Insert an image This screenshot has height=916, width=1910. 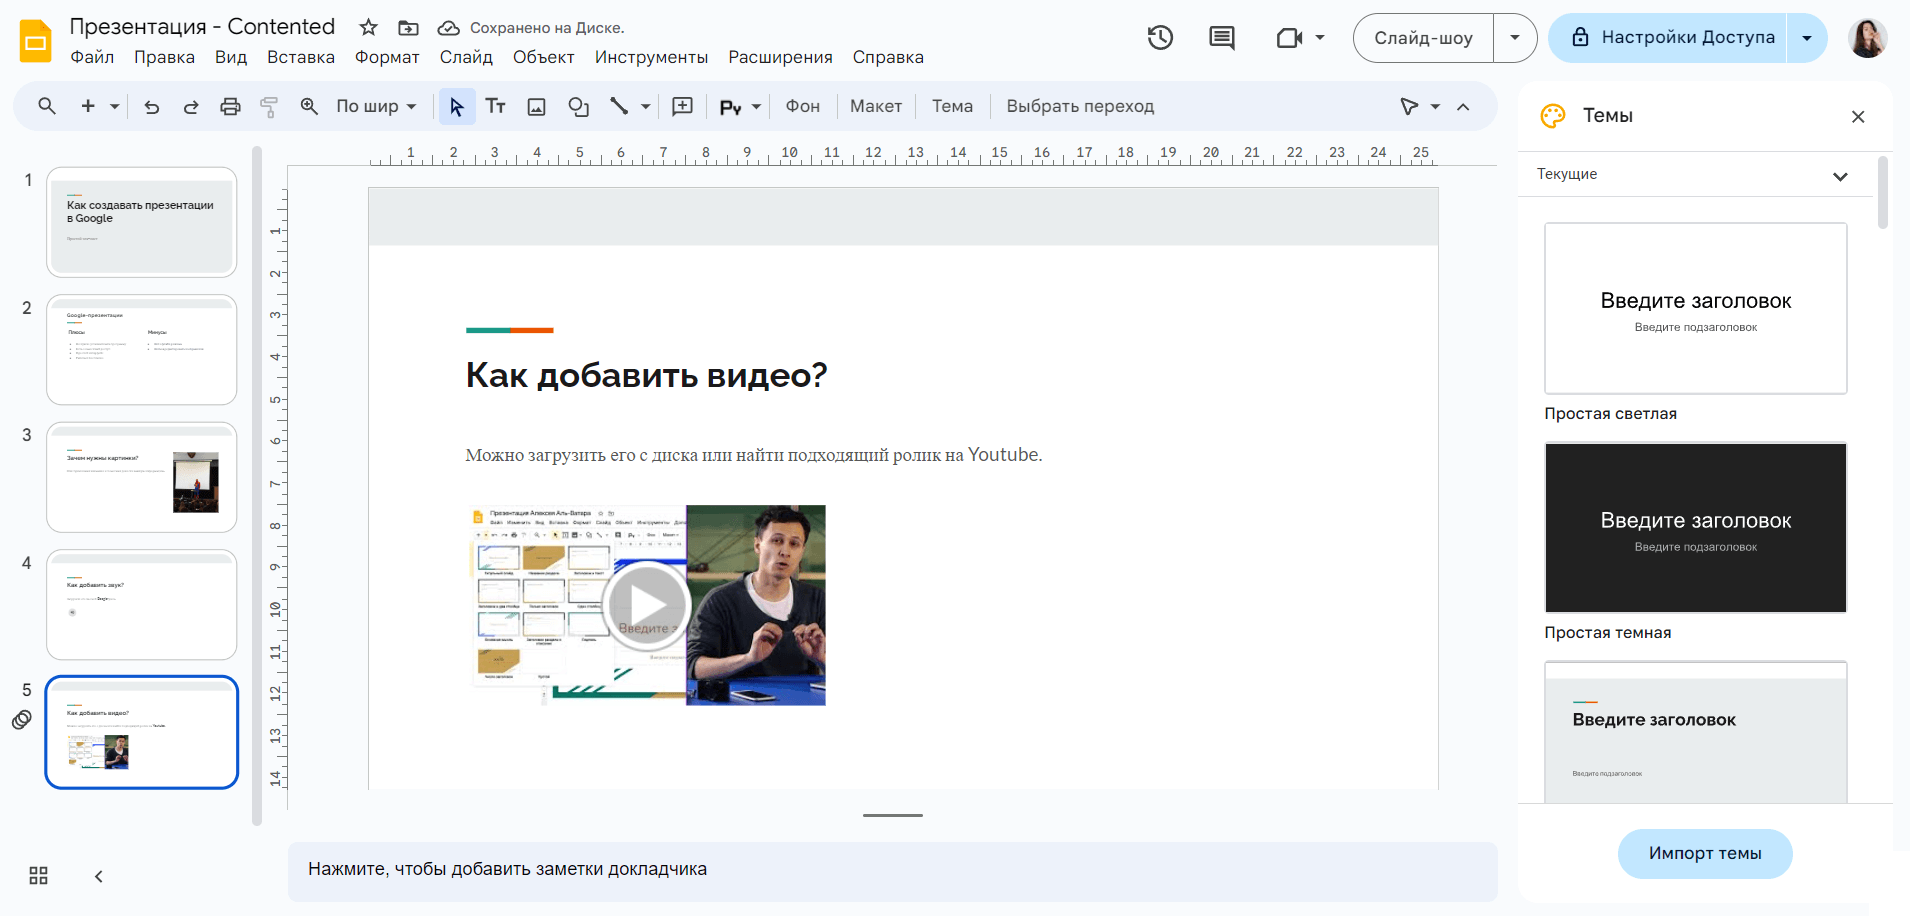(x=537, y=106)
